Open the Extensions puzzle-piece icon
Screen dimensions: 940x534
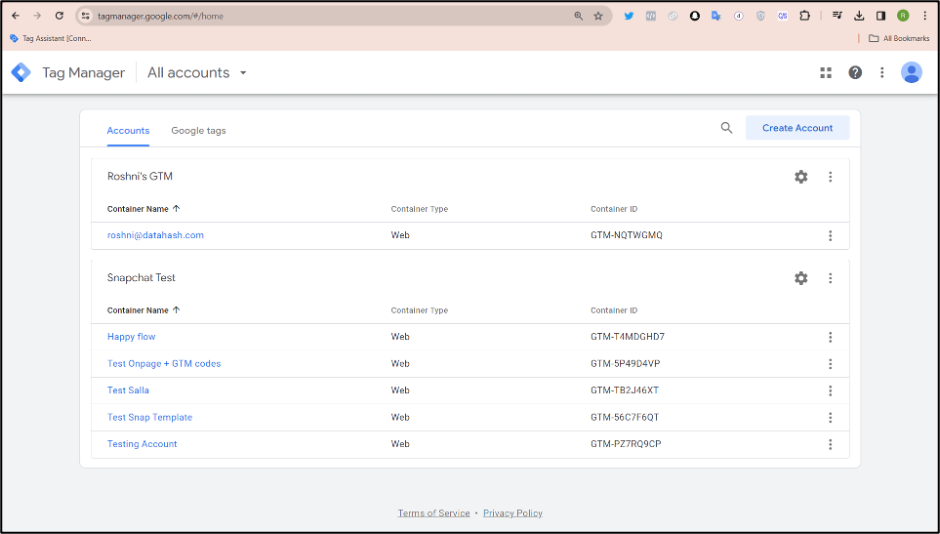[805, 16]
